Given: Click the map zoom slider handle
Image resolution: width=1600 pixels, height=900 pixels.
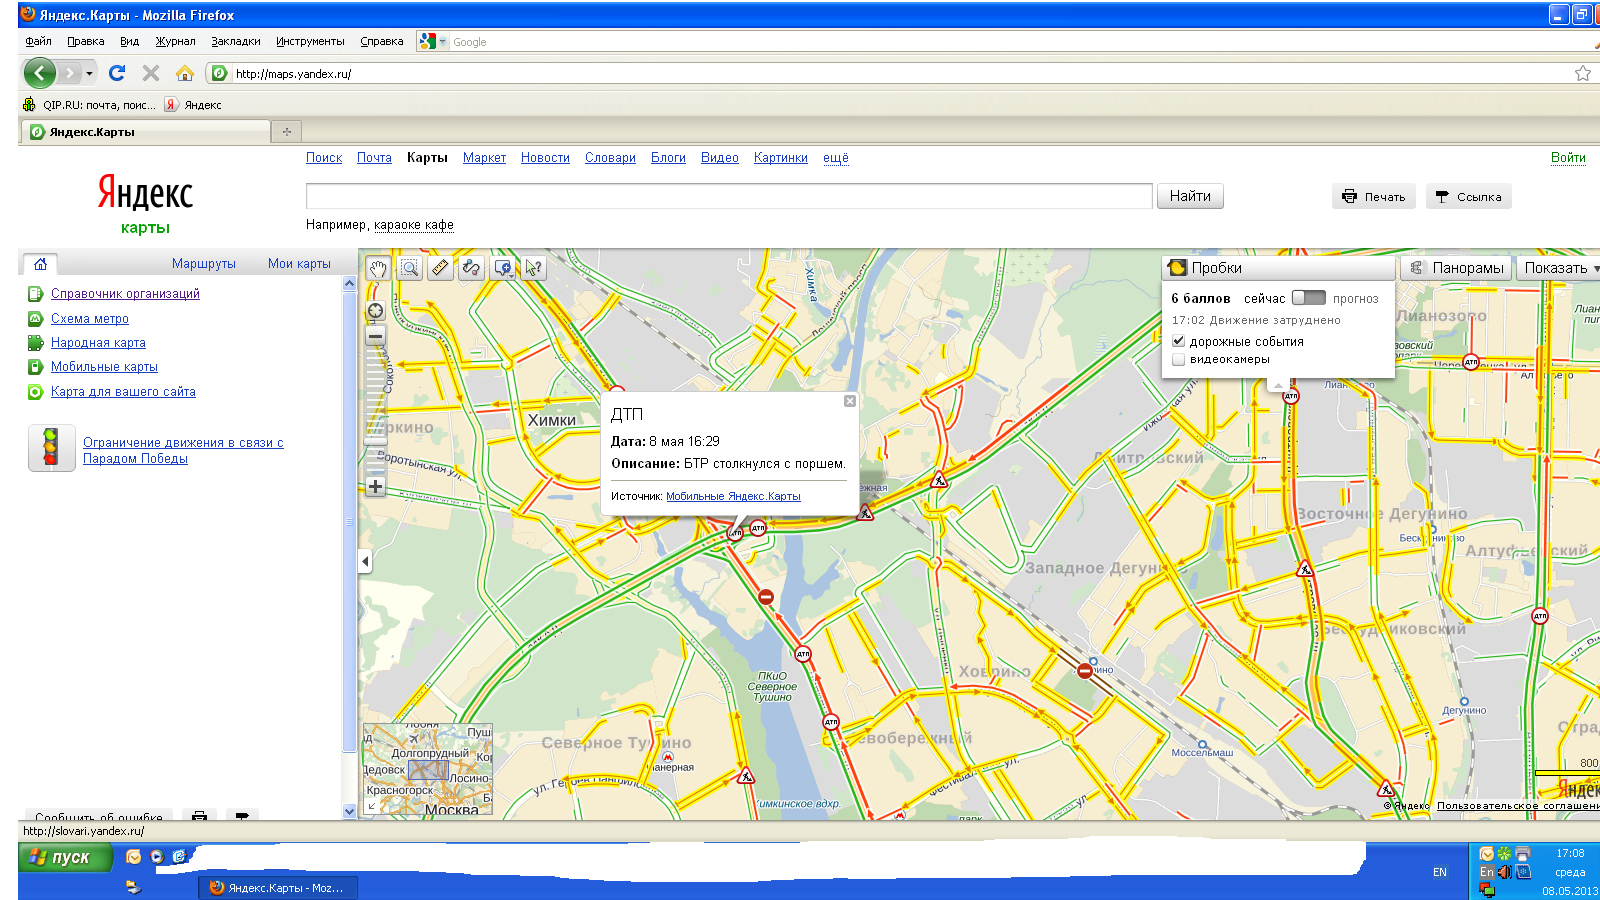Looking at the screenshot, I should tap(375, 441).
